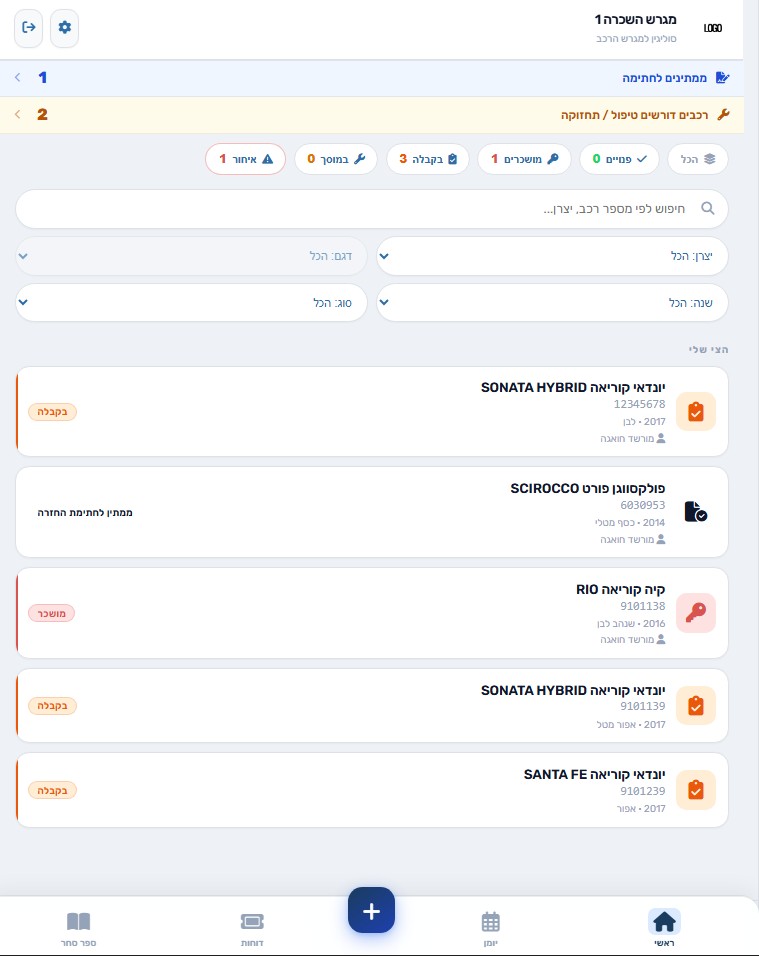
Task: Open the דוחות reports tab
Action: pos(252,929)
